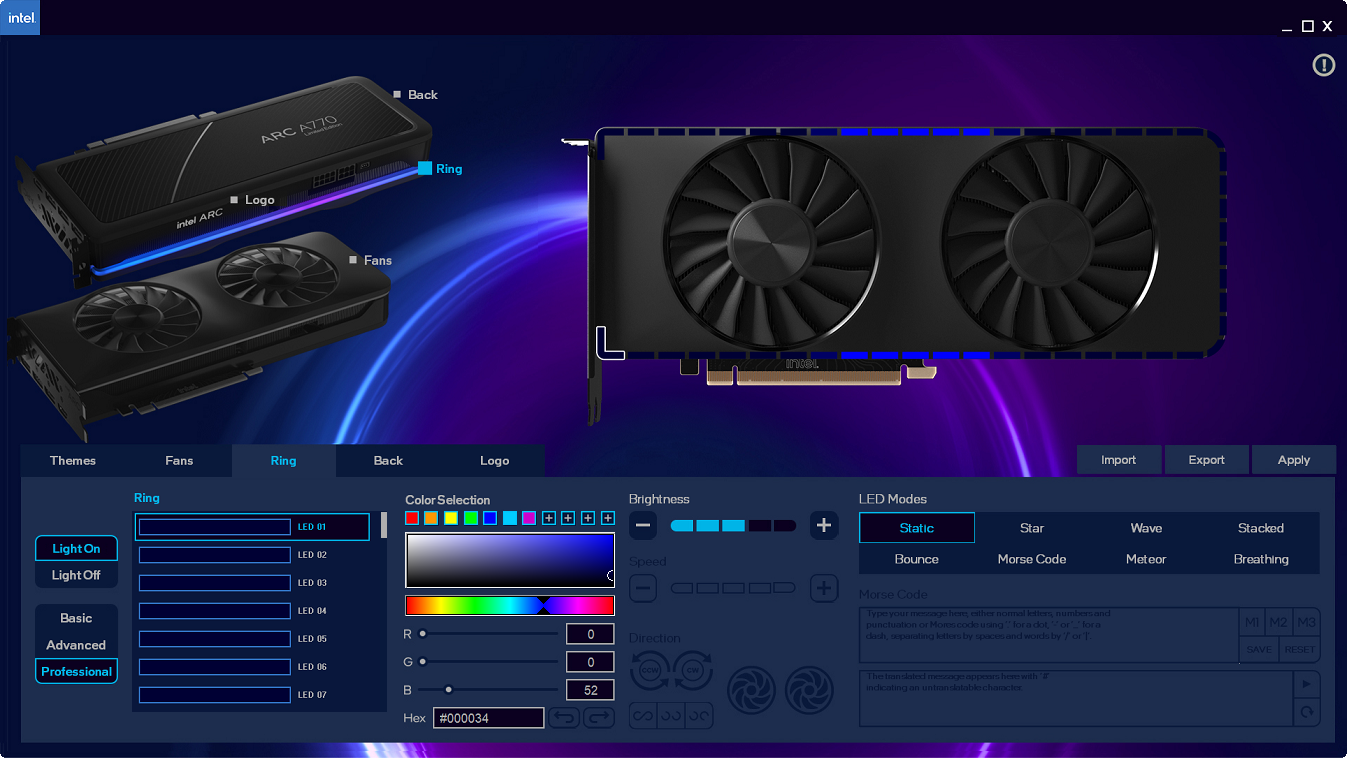The width and height of the screenshot is (1347, 758).
Task: Select the Static LED mode
Action: pos(917,528)
